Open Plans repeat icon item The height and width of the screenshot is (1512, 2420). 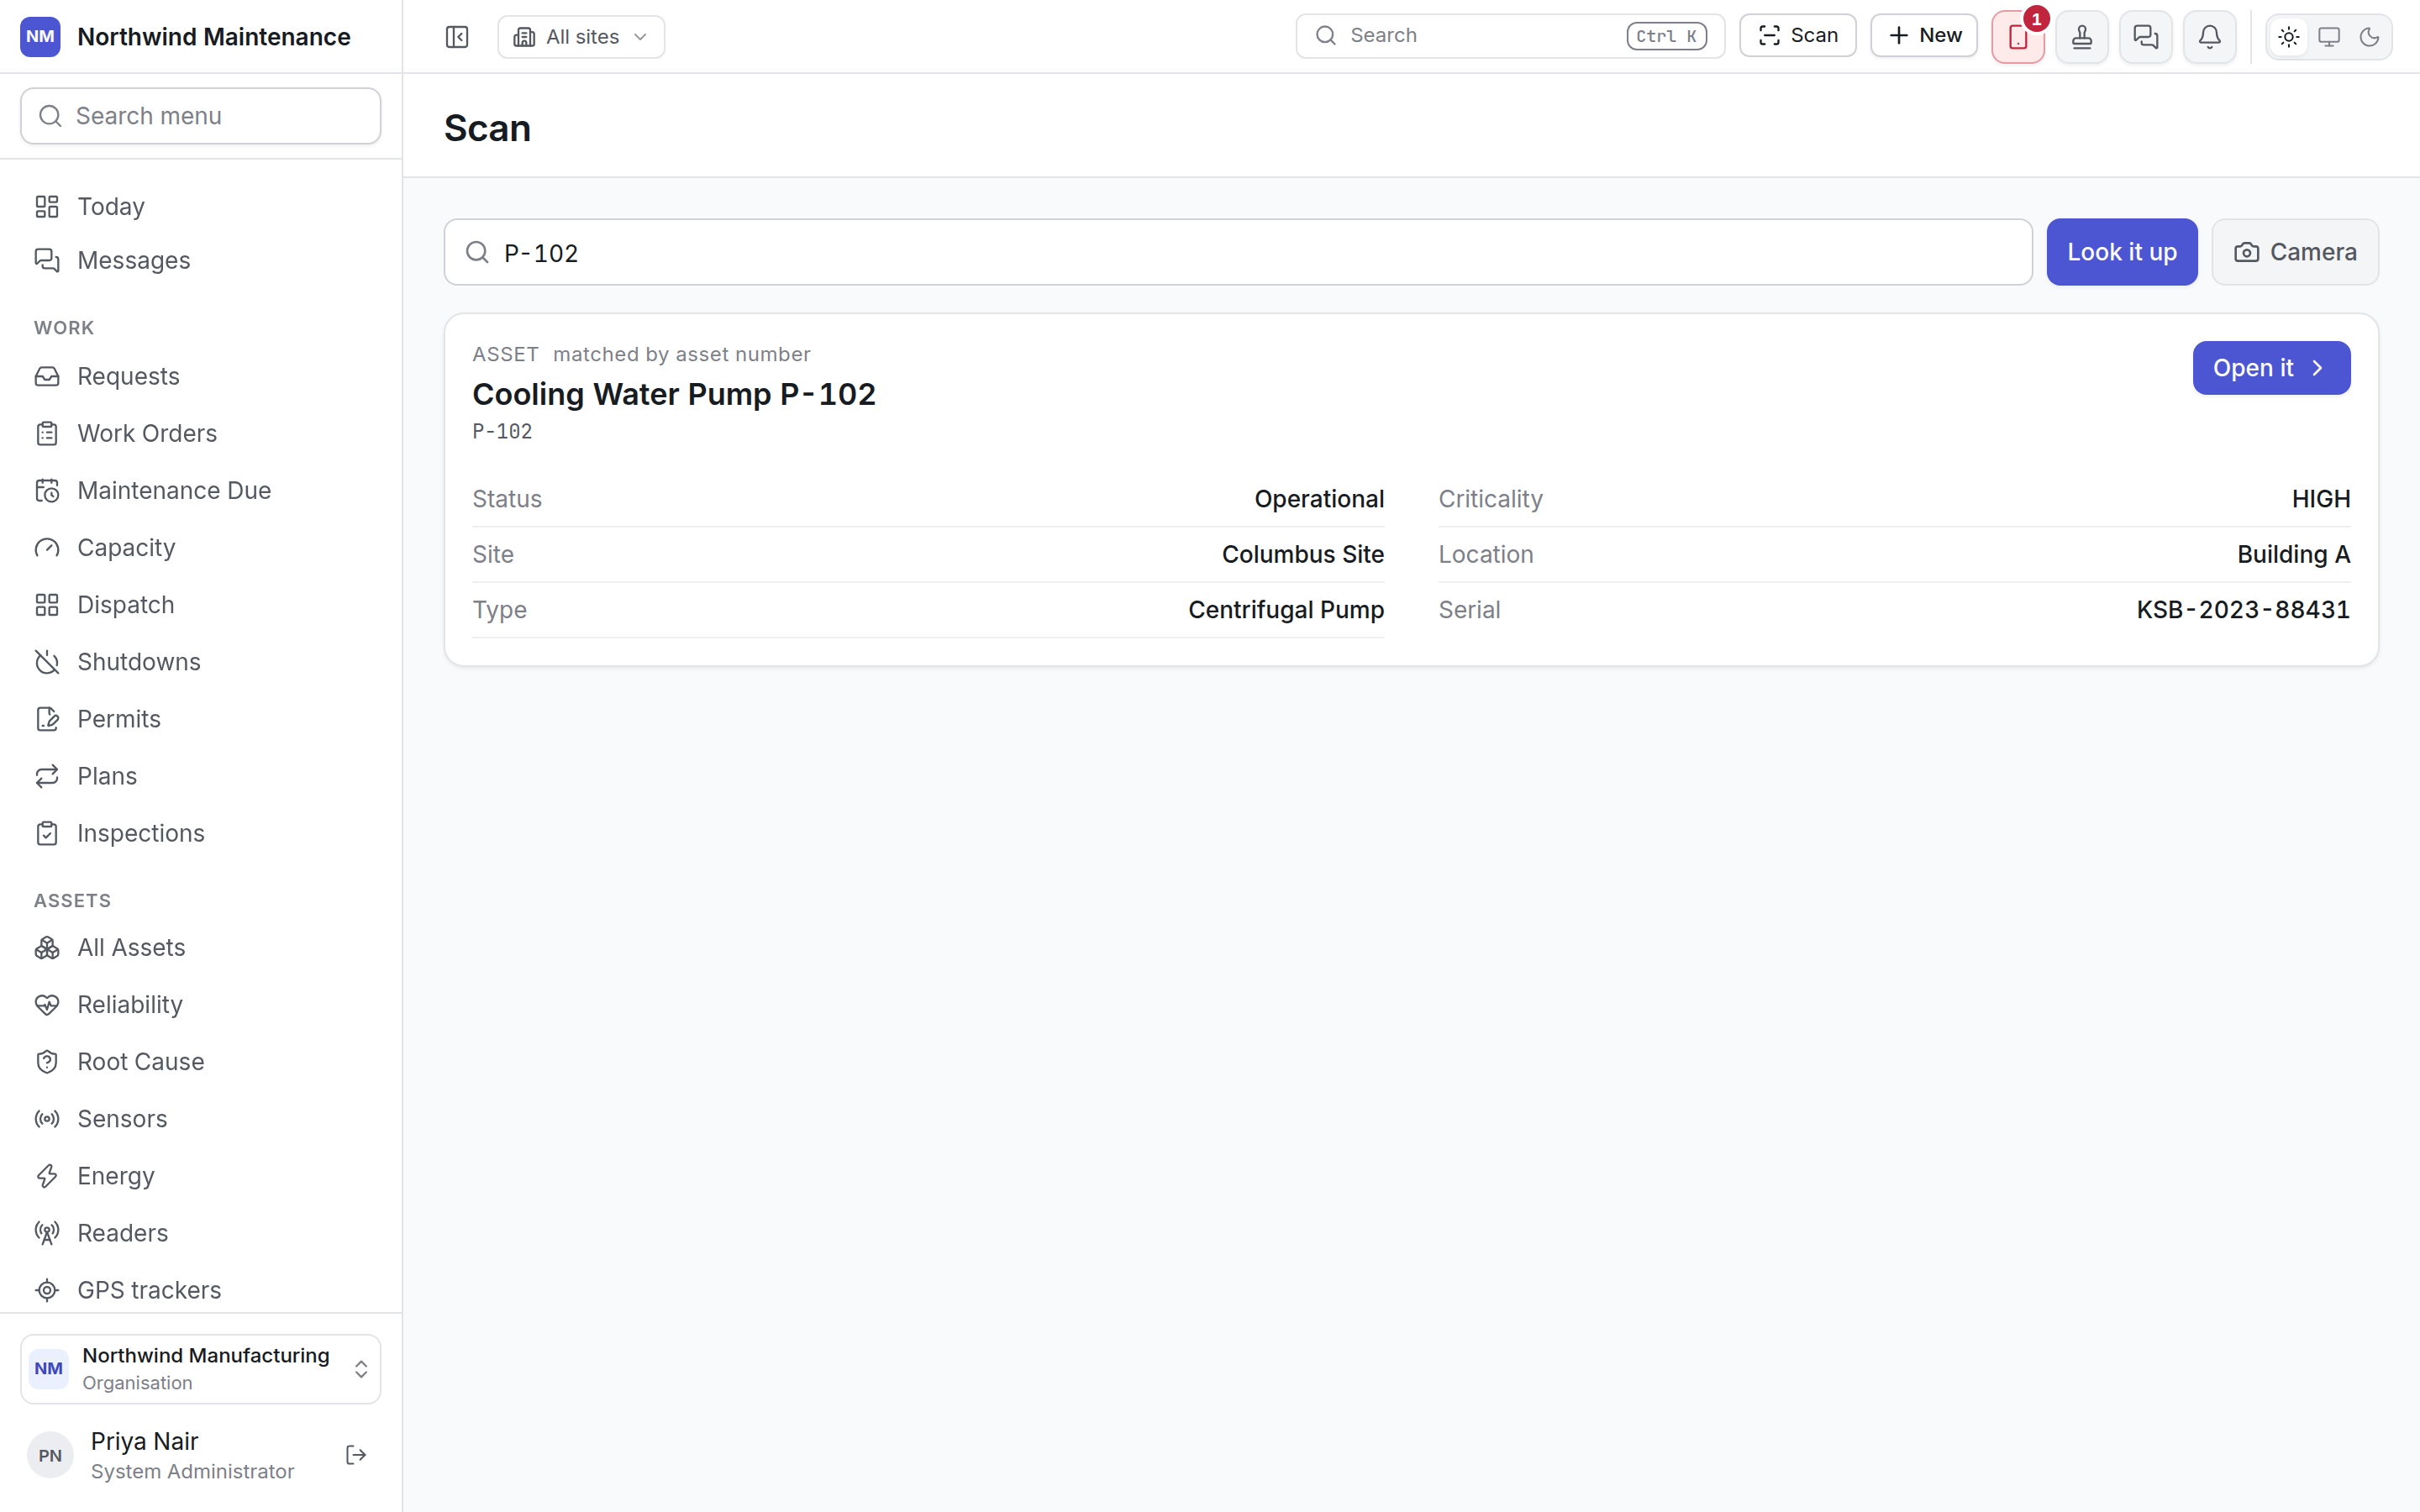[x=201, y=776]
